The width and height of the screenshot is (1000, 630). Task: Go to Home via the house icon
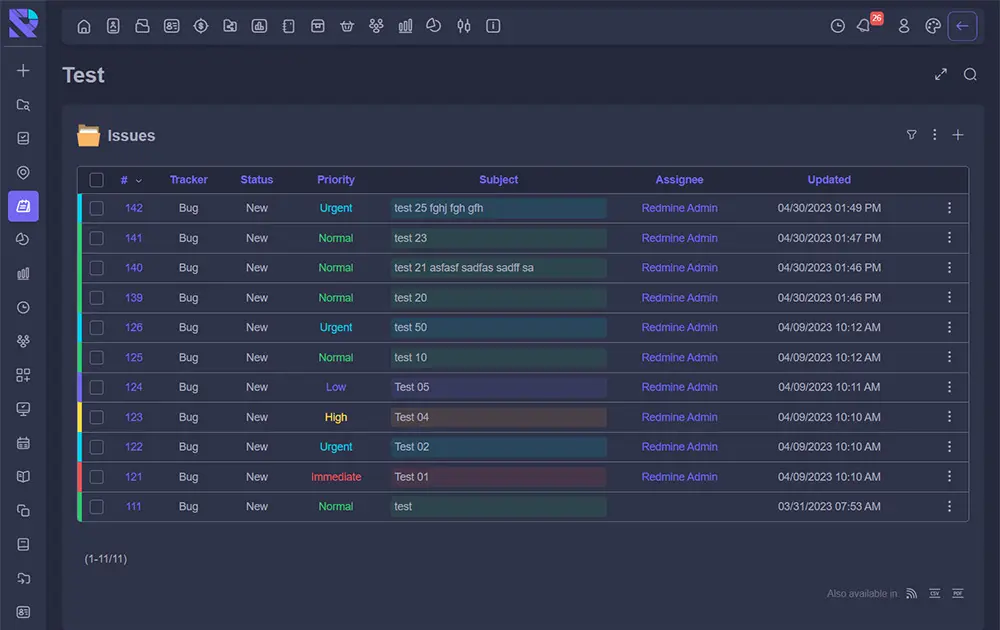coord(84,26)
